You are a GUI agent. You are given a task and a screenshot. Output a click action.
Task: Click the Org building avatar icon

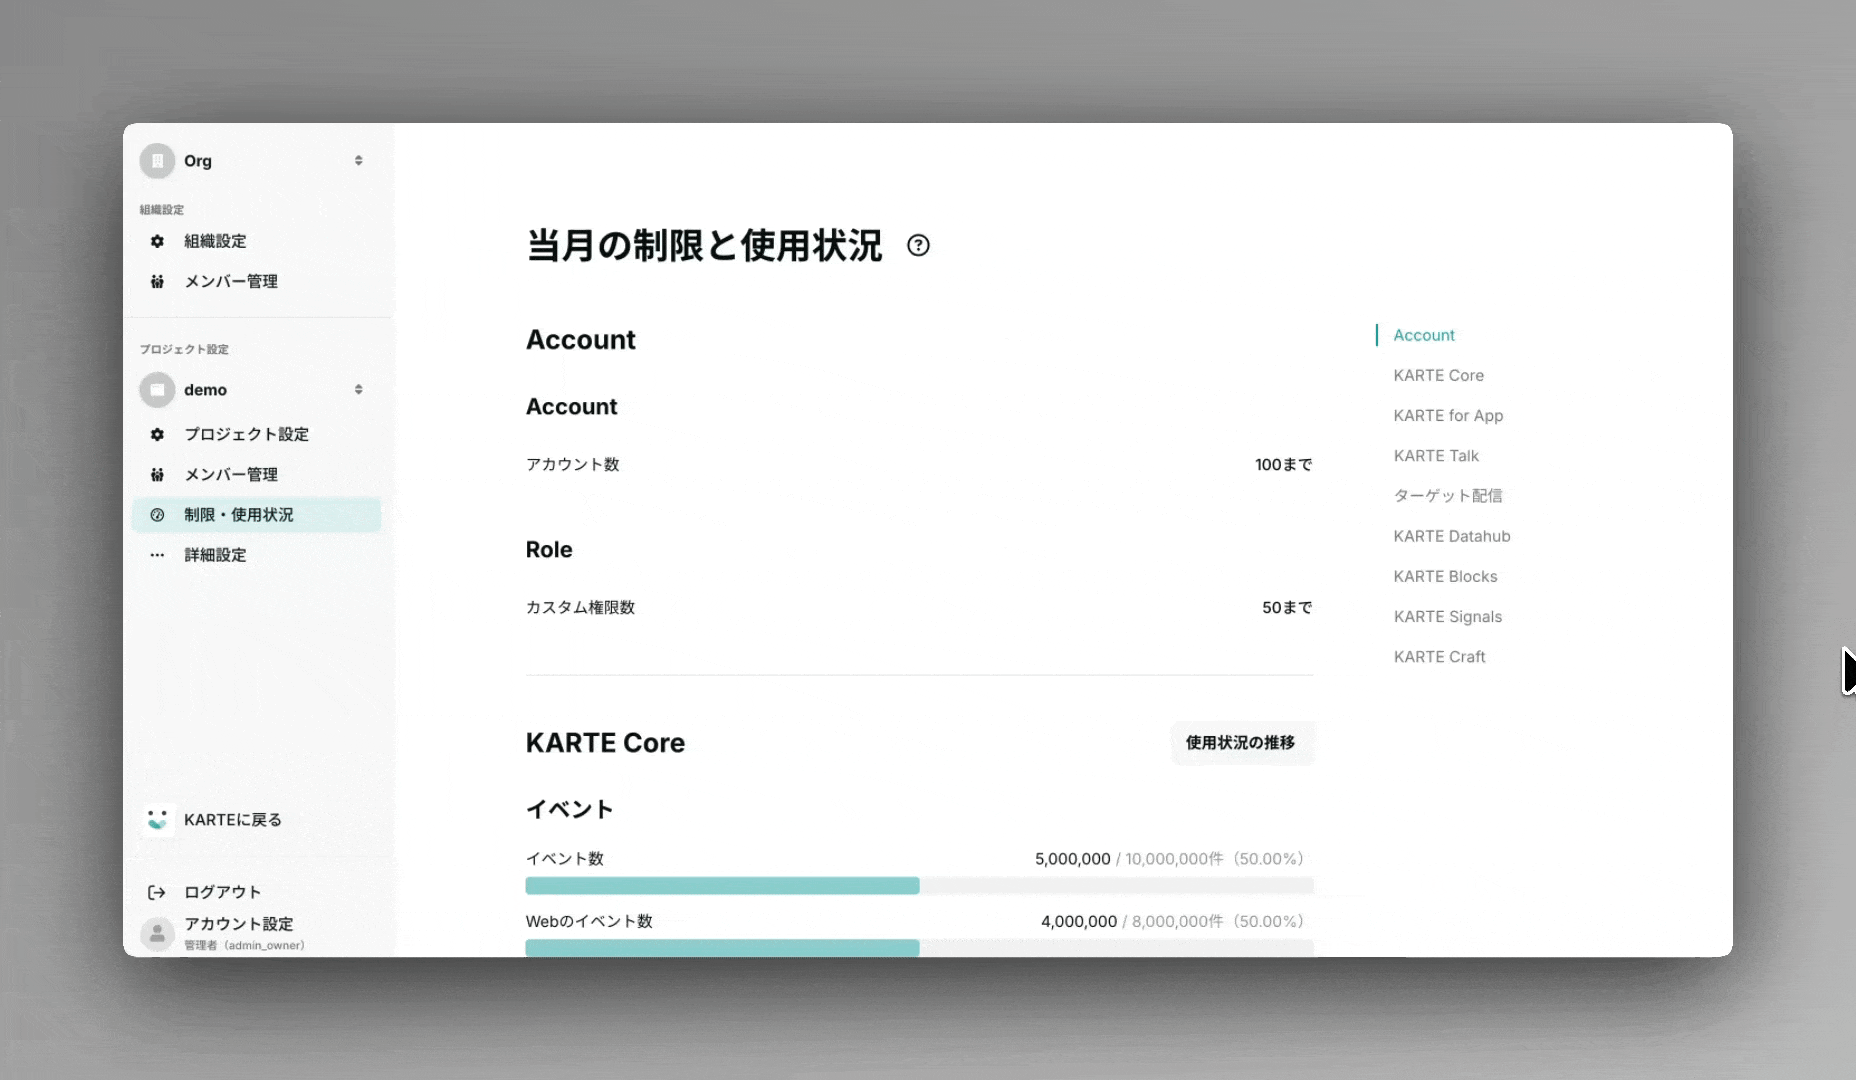[157, 161]
